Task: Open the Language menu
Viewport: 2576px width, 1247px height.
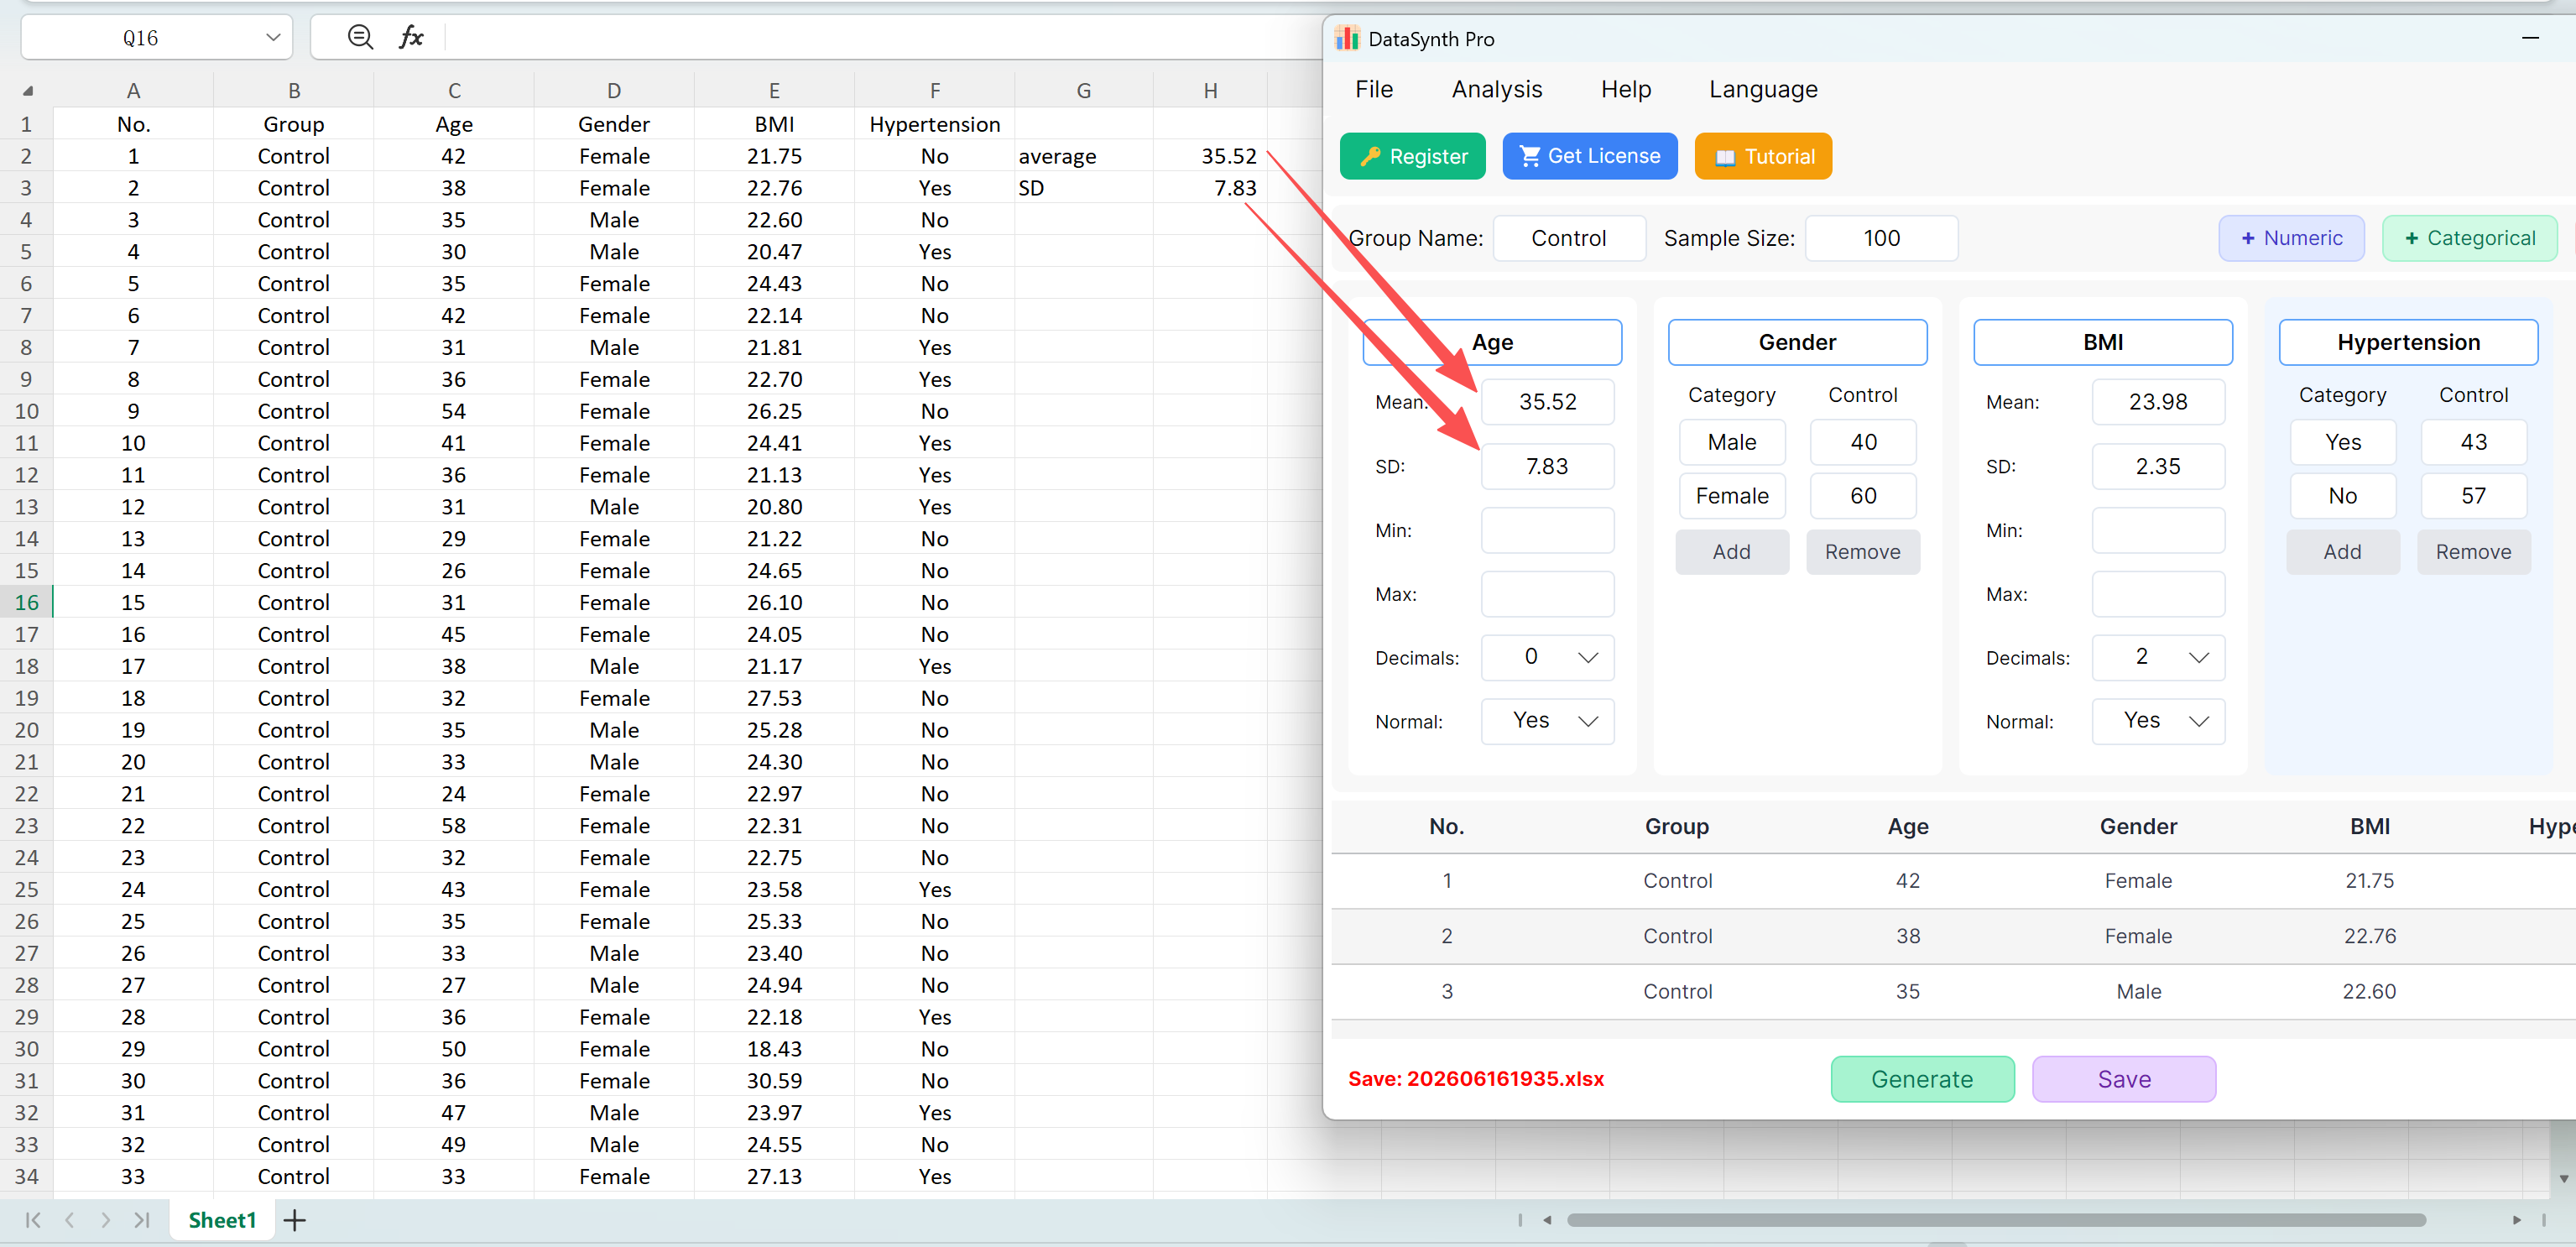Action: coord(1762,89)
